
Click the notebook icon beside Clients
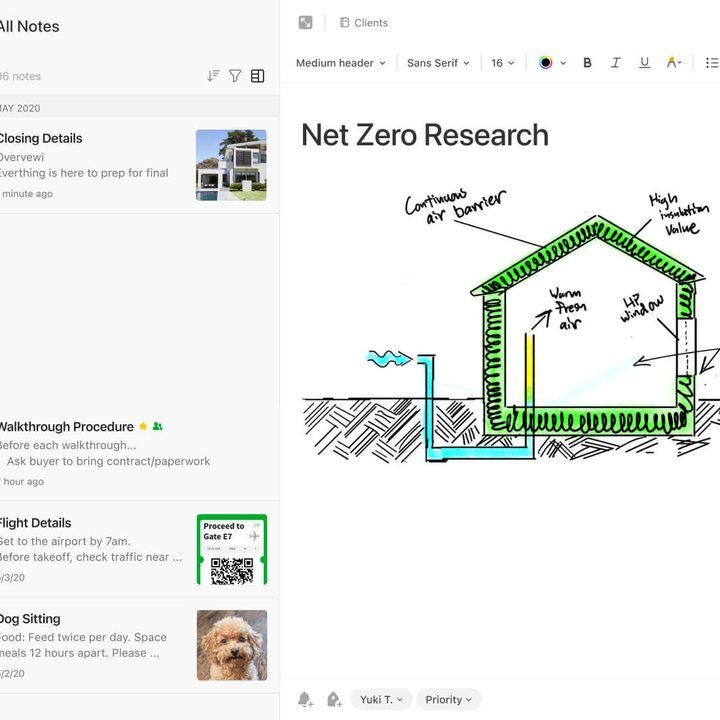point(344,22)
